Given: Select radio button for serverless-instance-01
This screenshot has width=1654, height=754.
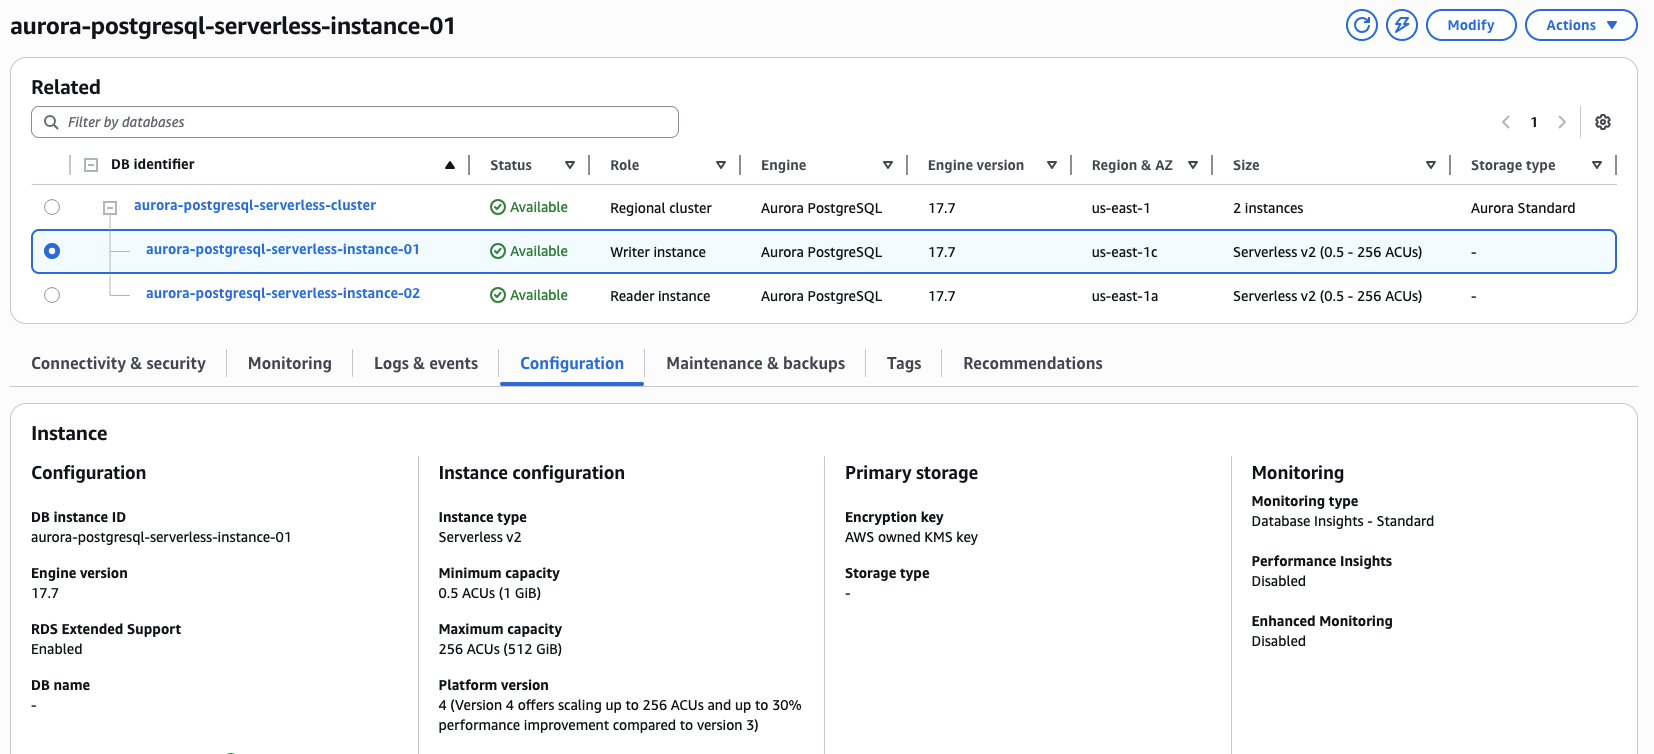Looking at the screenshot, I should 52,251.
